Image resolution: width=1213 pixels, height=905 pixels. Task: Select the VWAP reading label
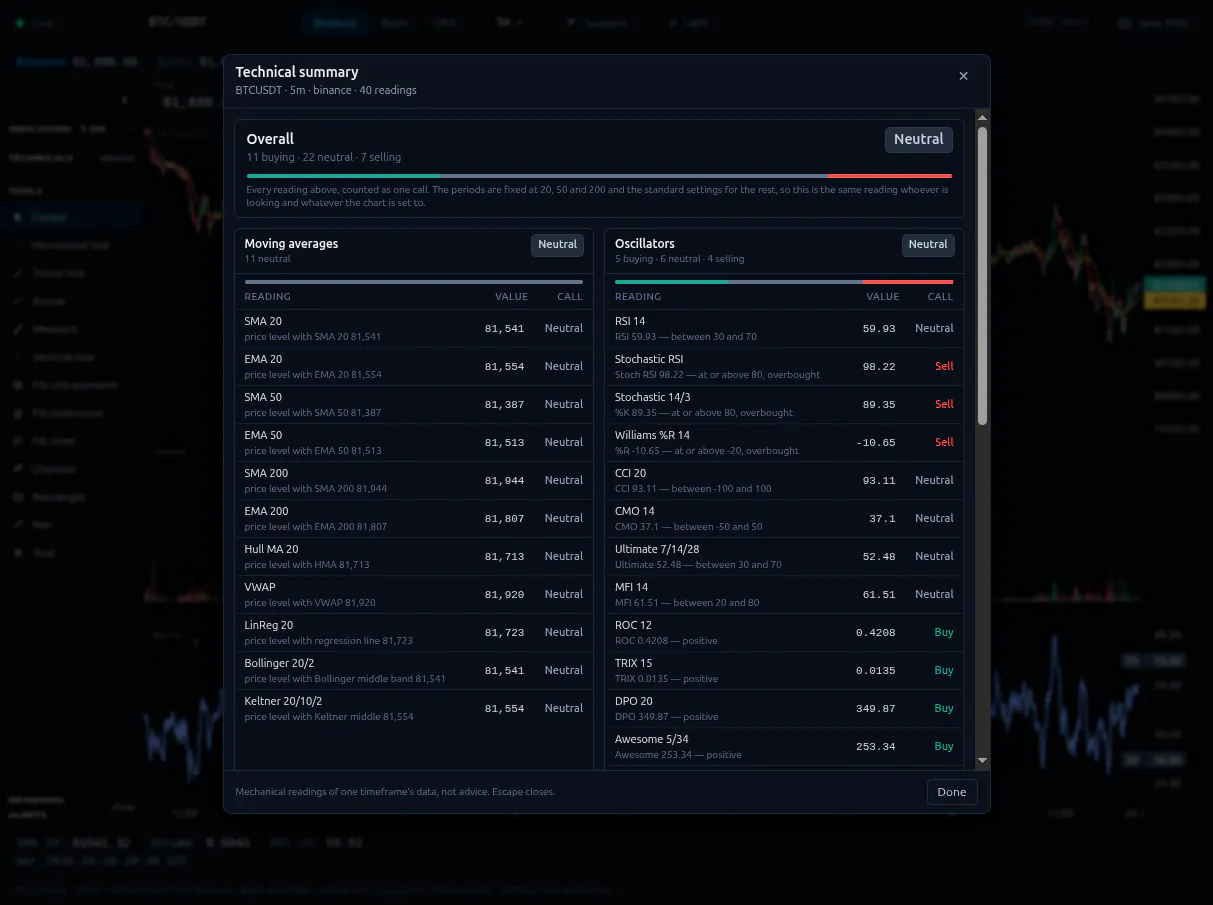pyautogui.click(x=260, y=587)
